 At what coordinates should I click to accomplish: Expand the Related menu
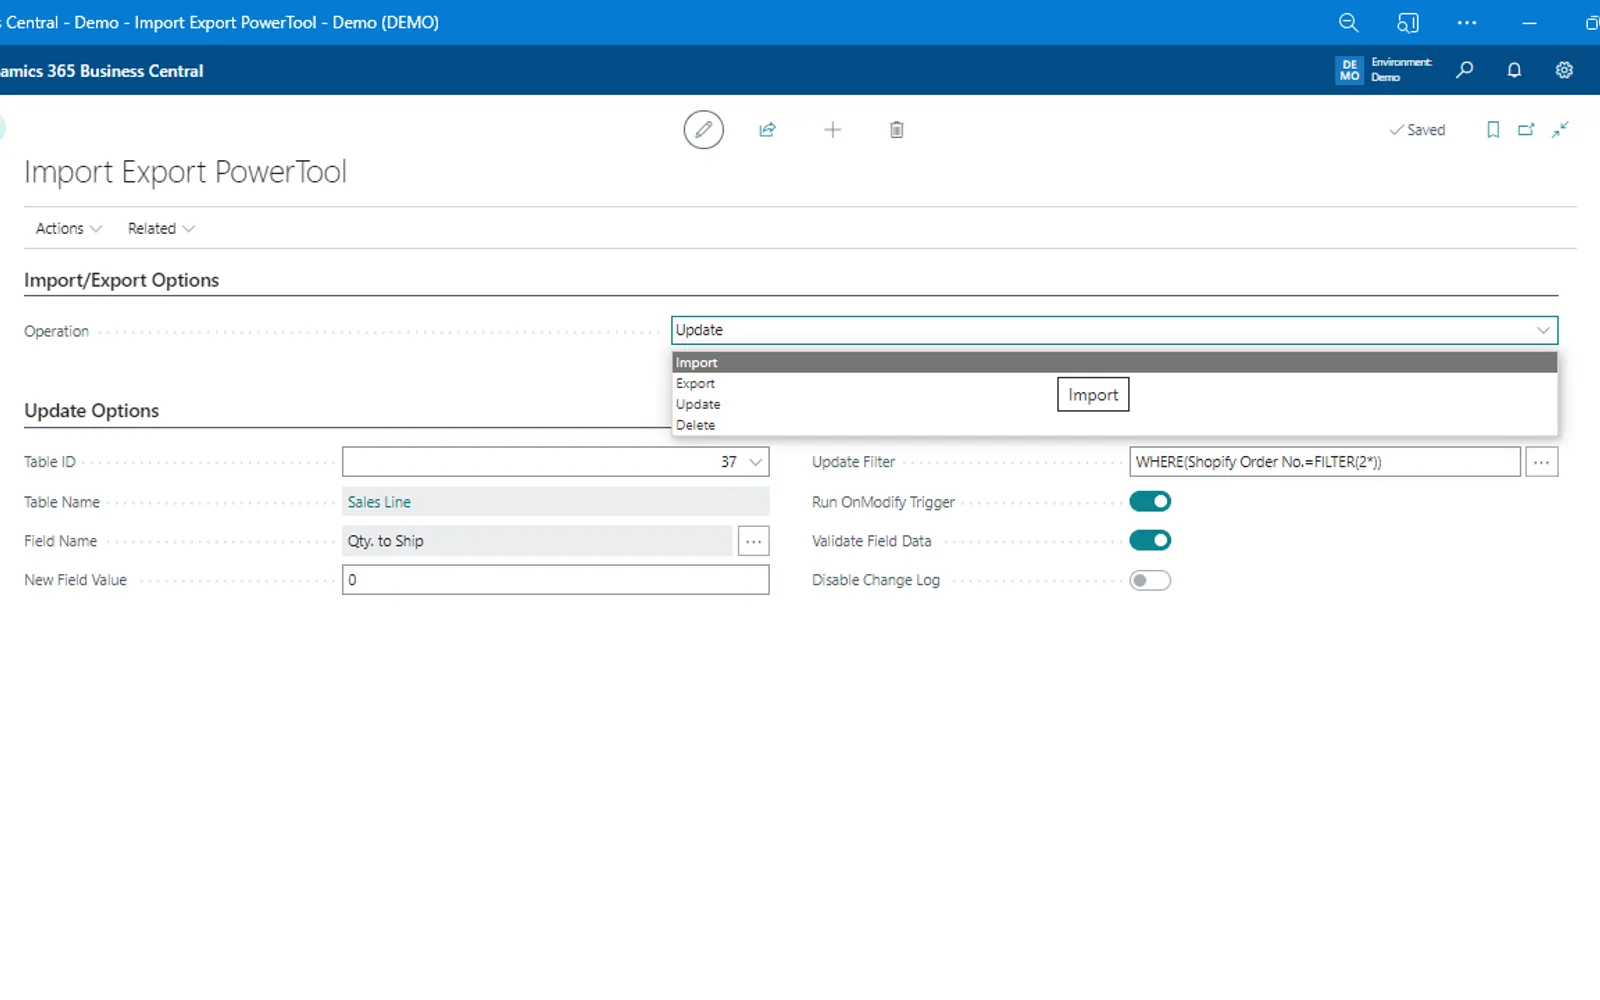click(161, 228)
